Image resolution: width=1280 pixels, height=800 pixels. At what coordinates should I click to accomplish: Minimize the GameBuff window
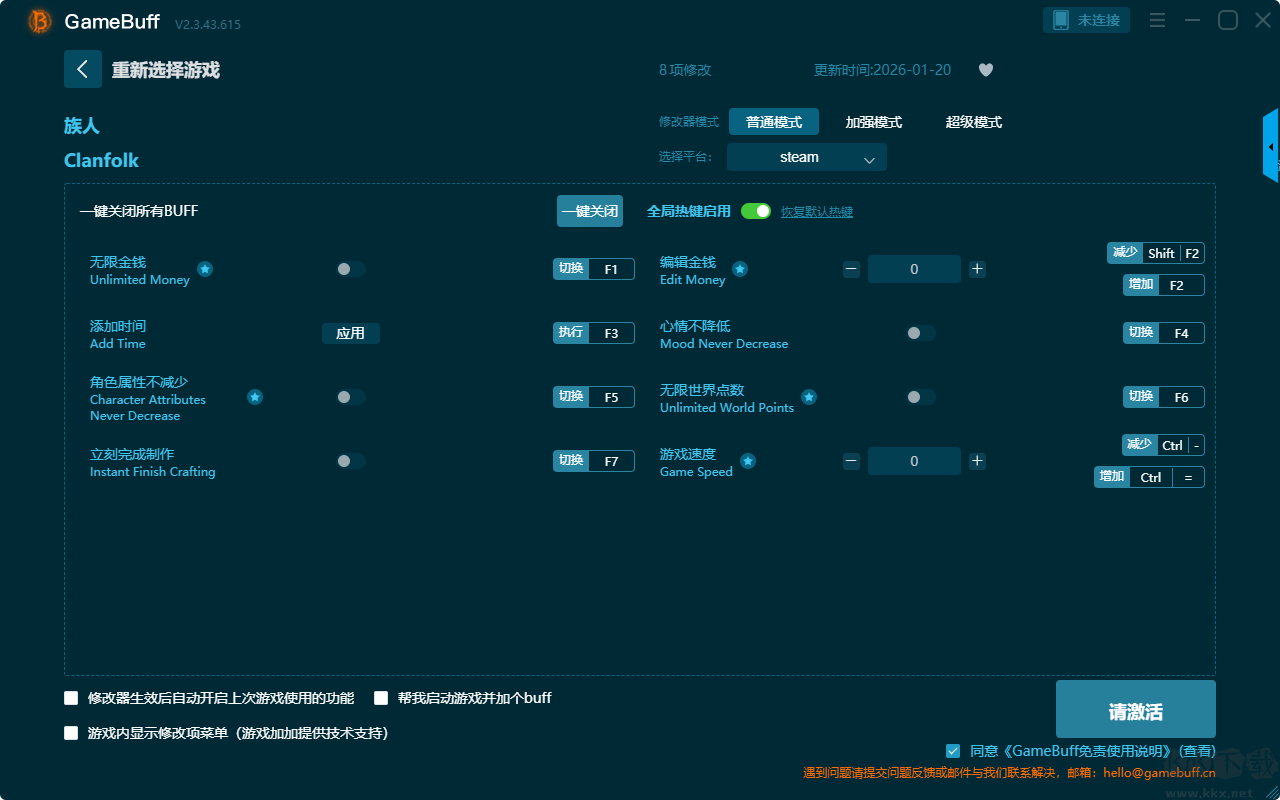pyautogui.click(x=1192, y=20)
